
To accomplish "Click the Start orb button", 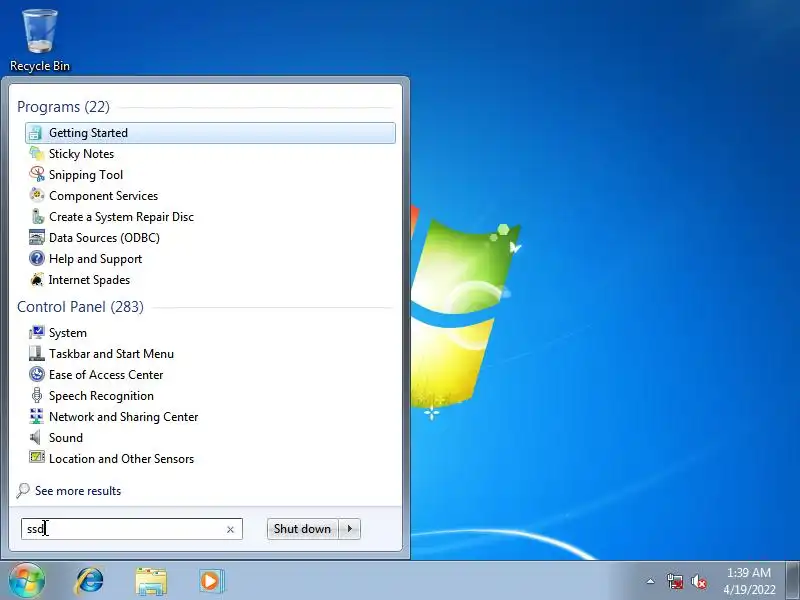I will coord(27,581).
